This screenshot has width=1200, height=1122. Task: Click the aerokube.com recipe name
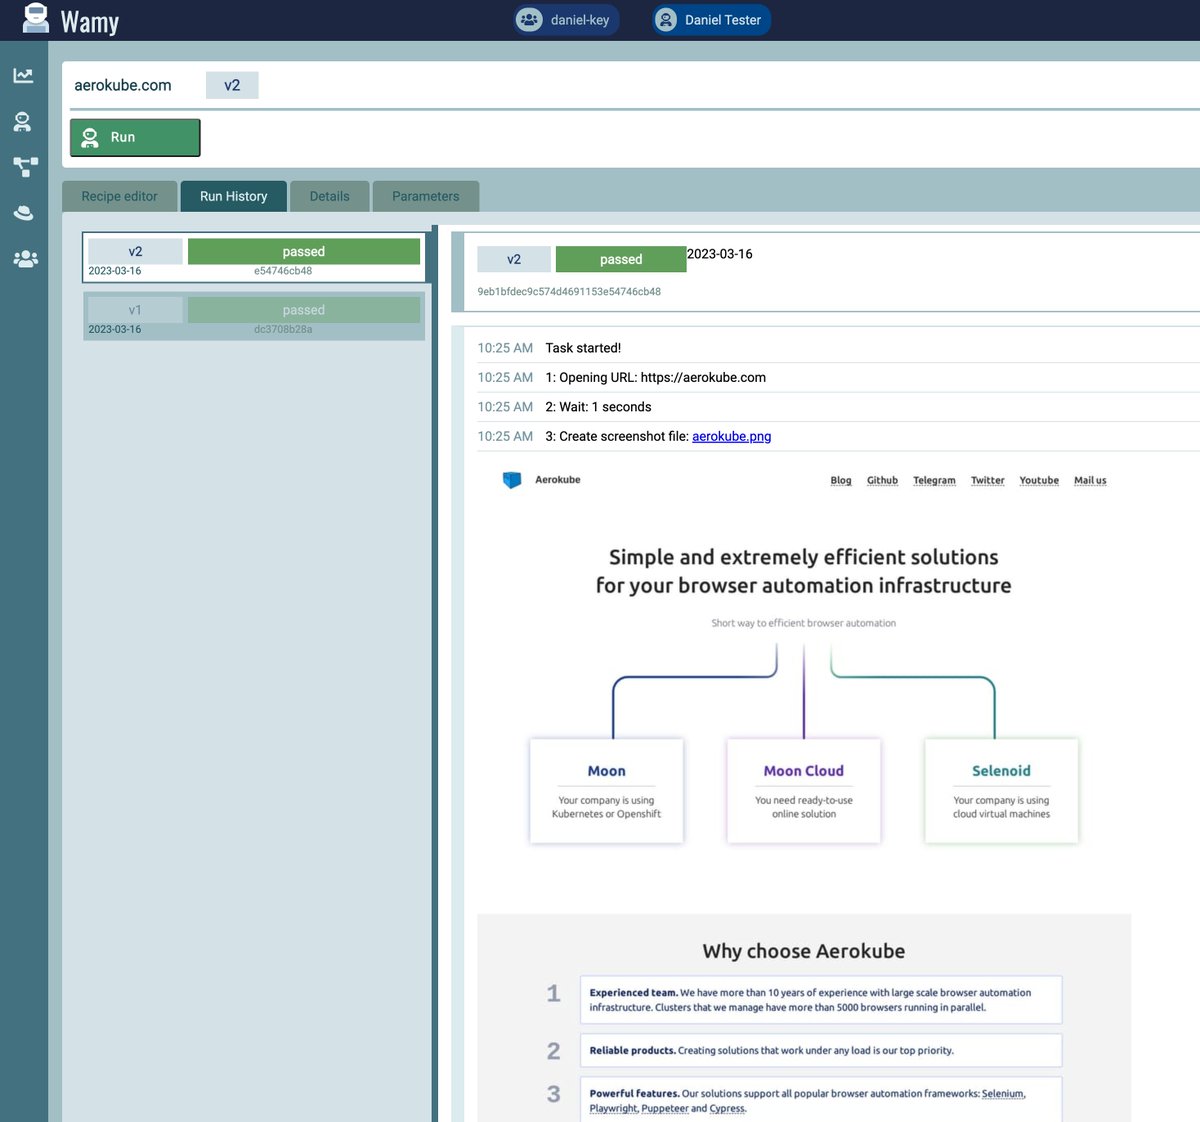click(x=123, y=85)
